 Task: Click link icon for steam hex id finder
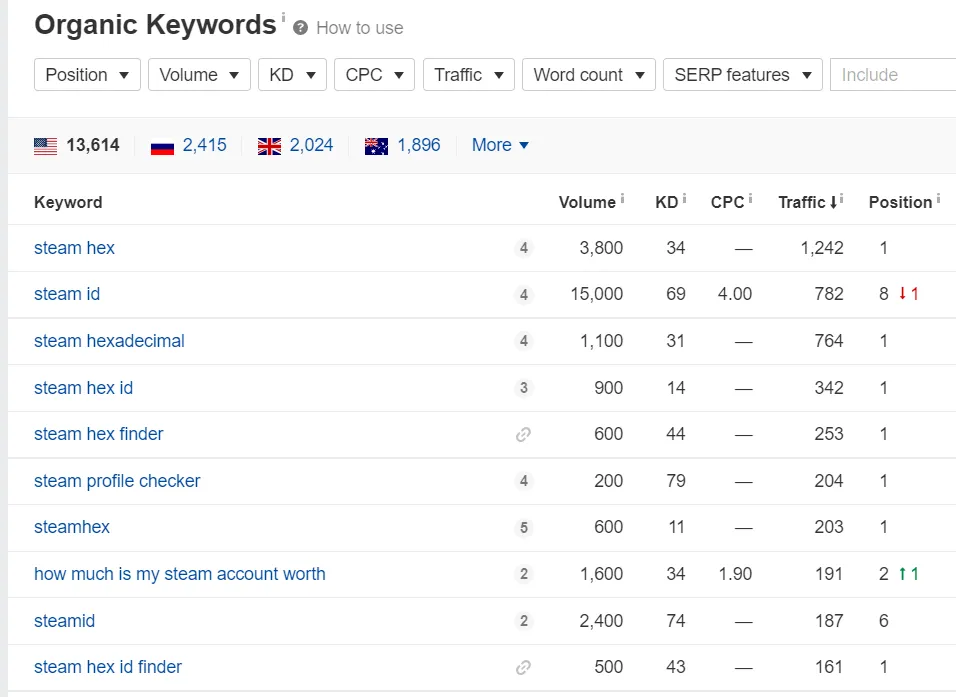tap(523, 668)
